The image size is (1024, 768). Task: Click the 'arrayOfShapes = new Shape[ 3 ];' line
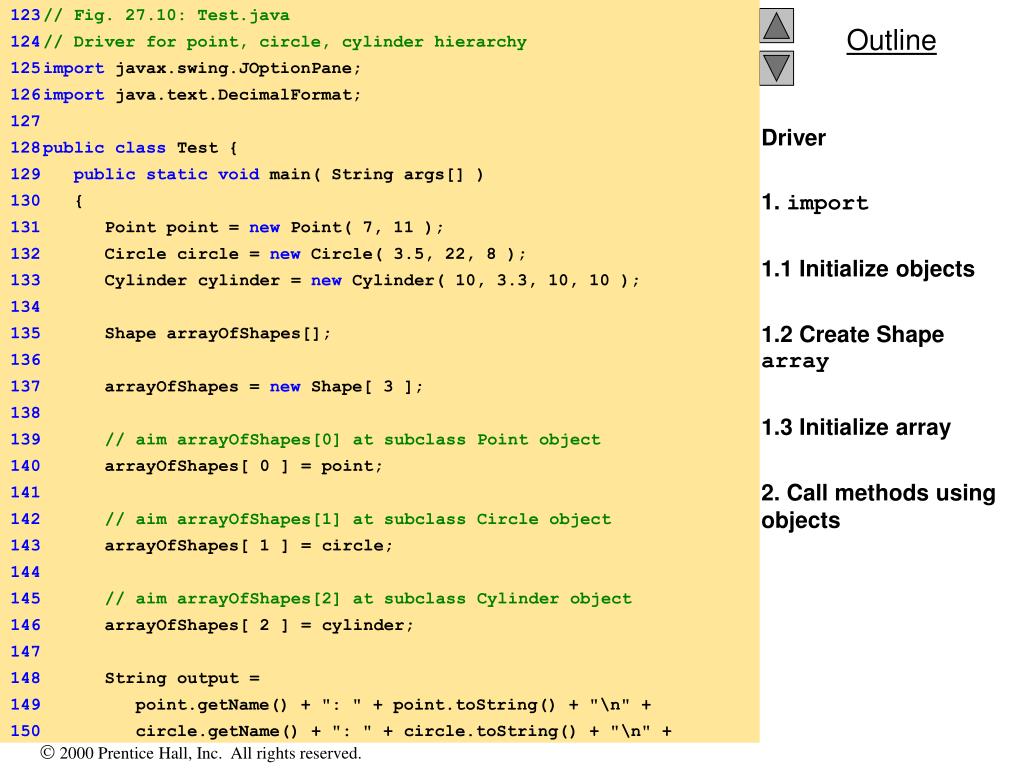tap(264, 387)
